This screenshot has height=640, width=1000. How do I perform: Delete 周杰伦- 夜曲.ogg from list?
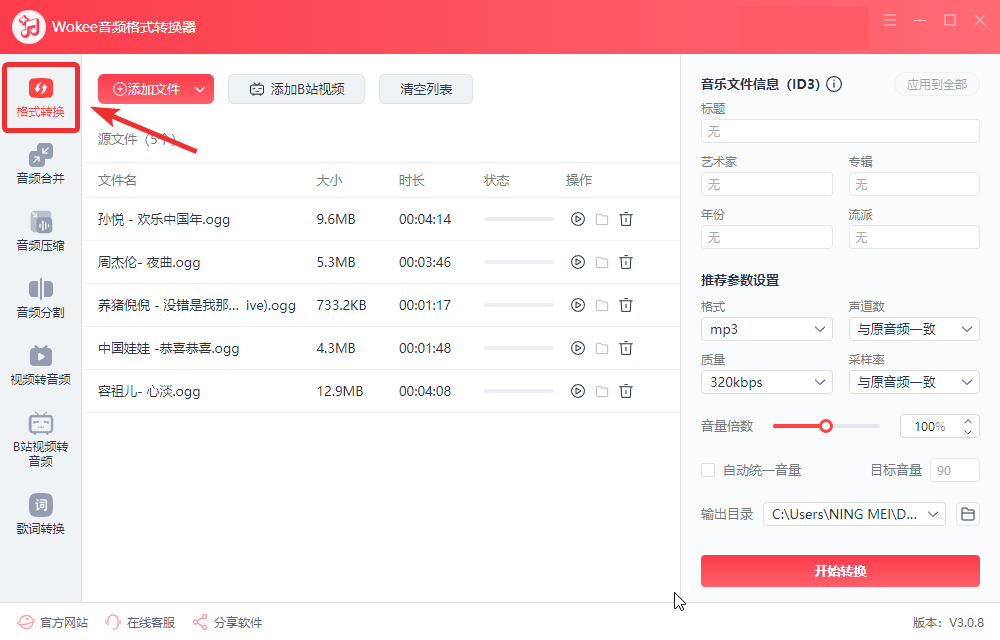[626, 262]
